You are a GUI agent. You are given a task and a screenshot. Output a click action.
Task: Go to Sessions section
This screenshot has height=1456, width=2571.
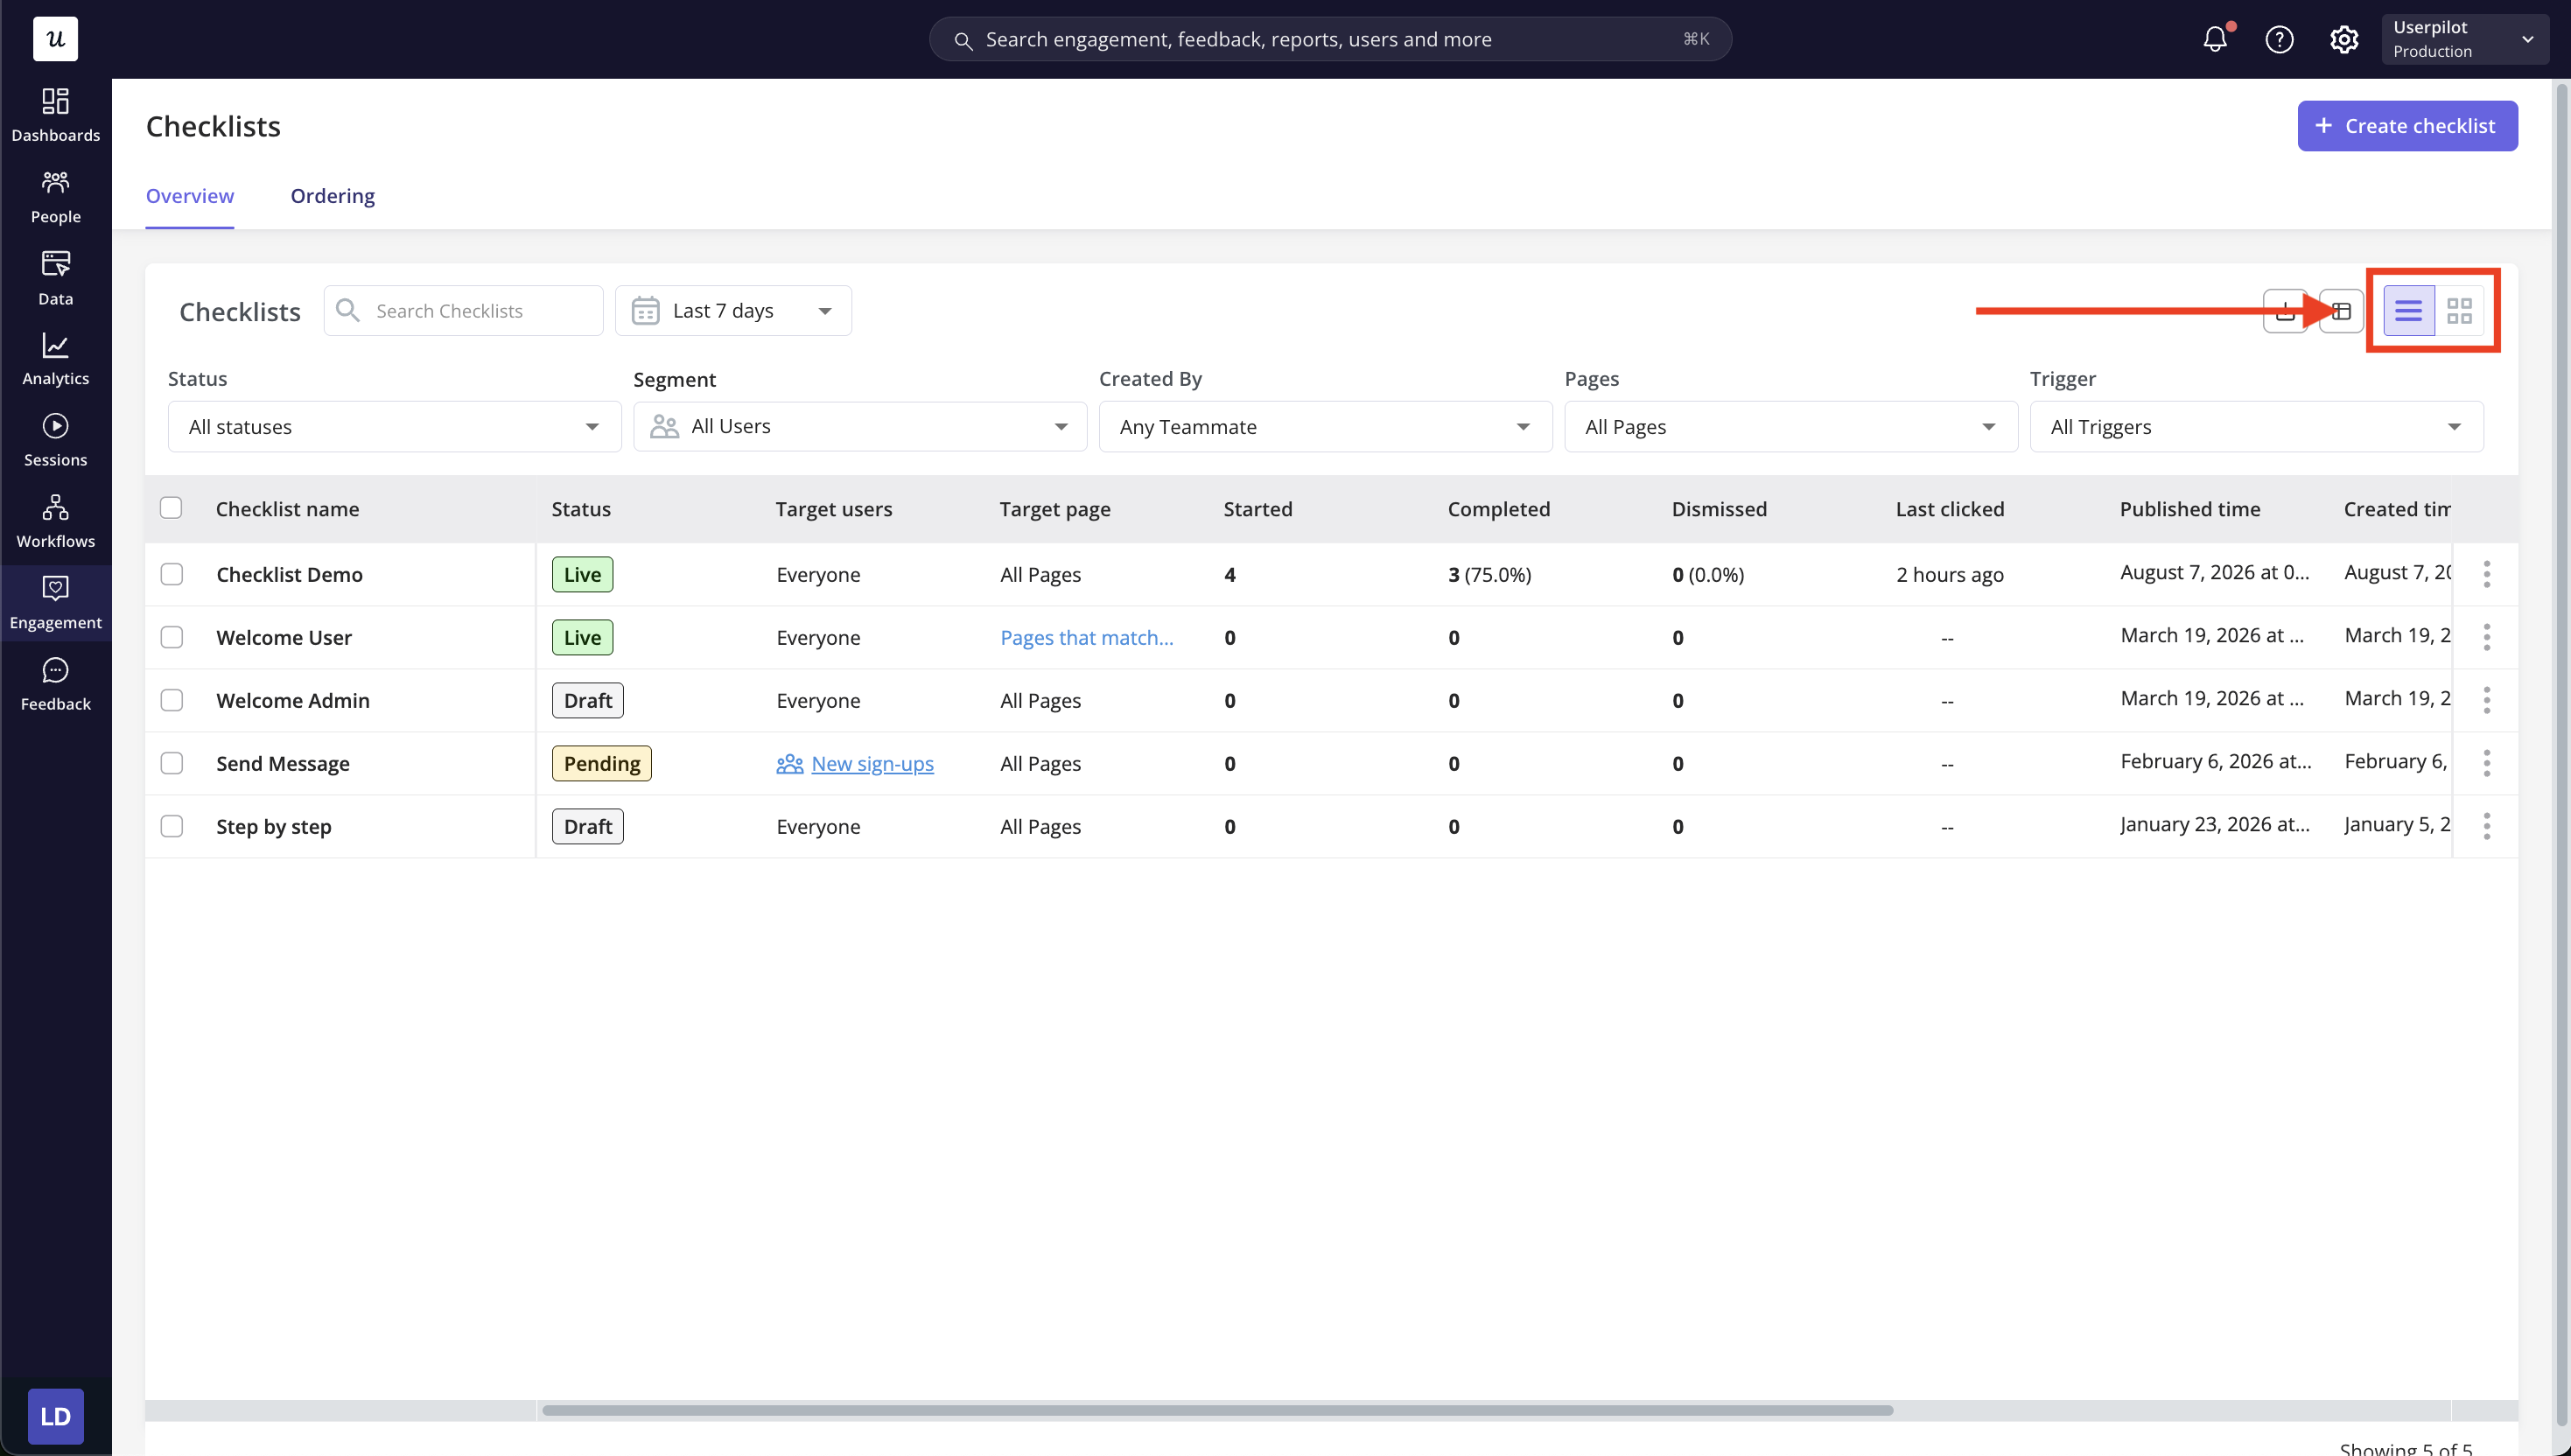coord(55,440)
